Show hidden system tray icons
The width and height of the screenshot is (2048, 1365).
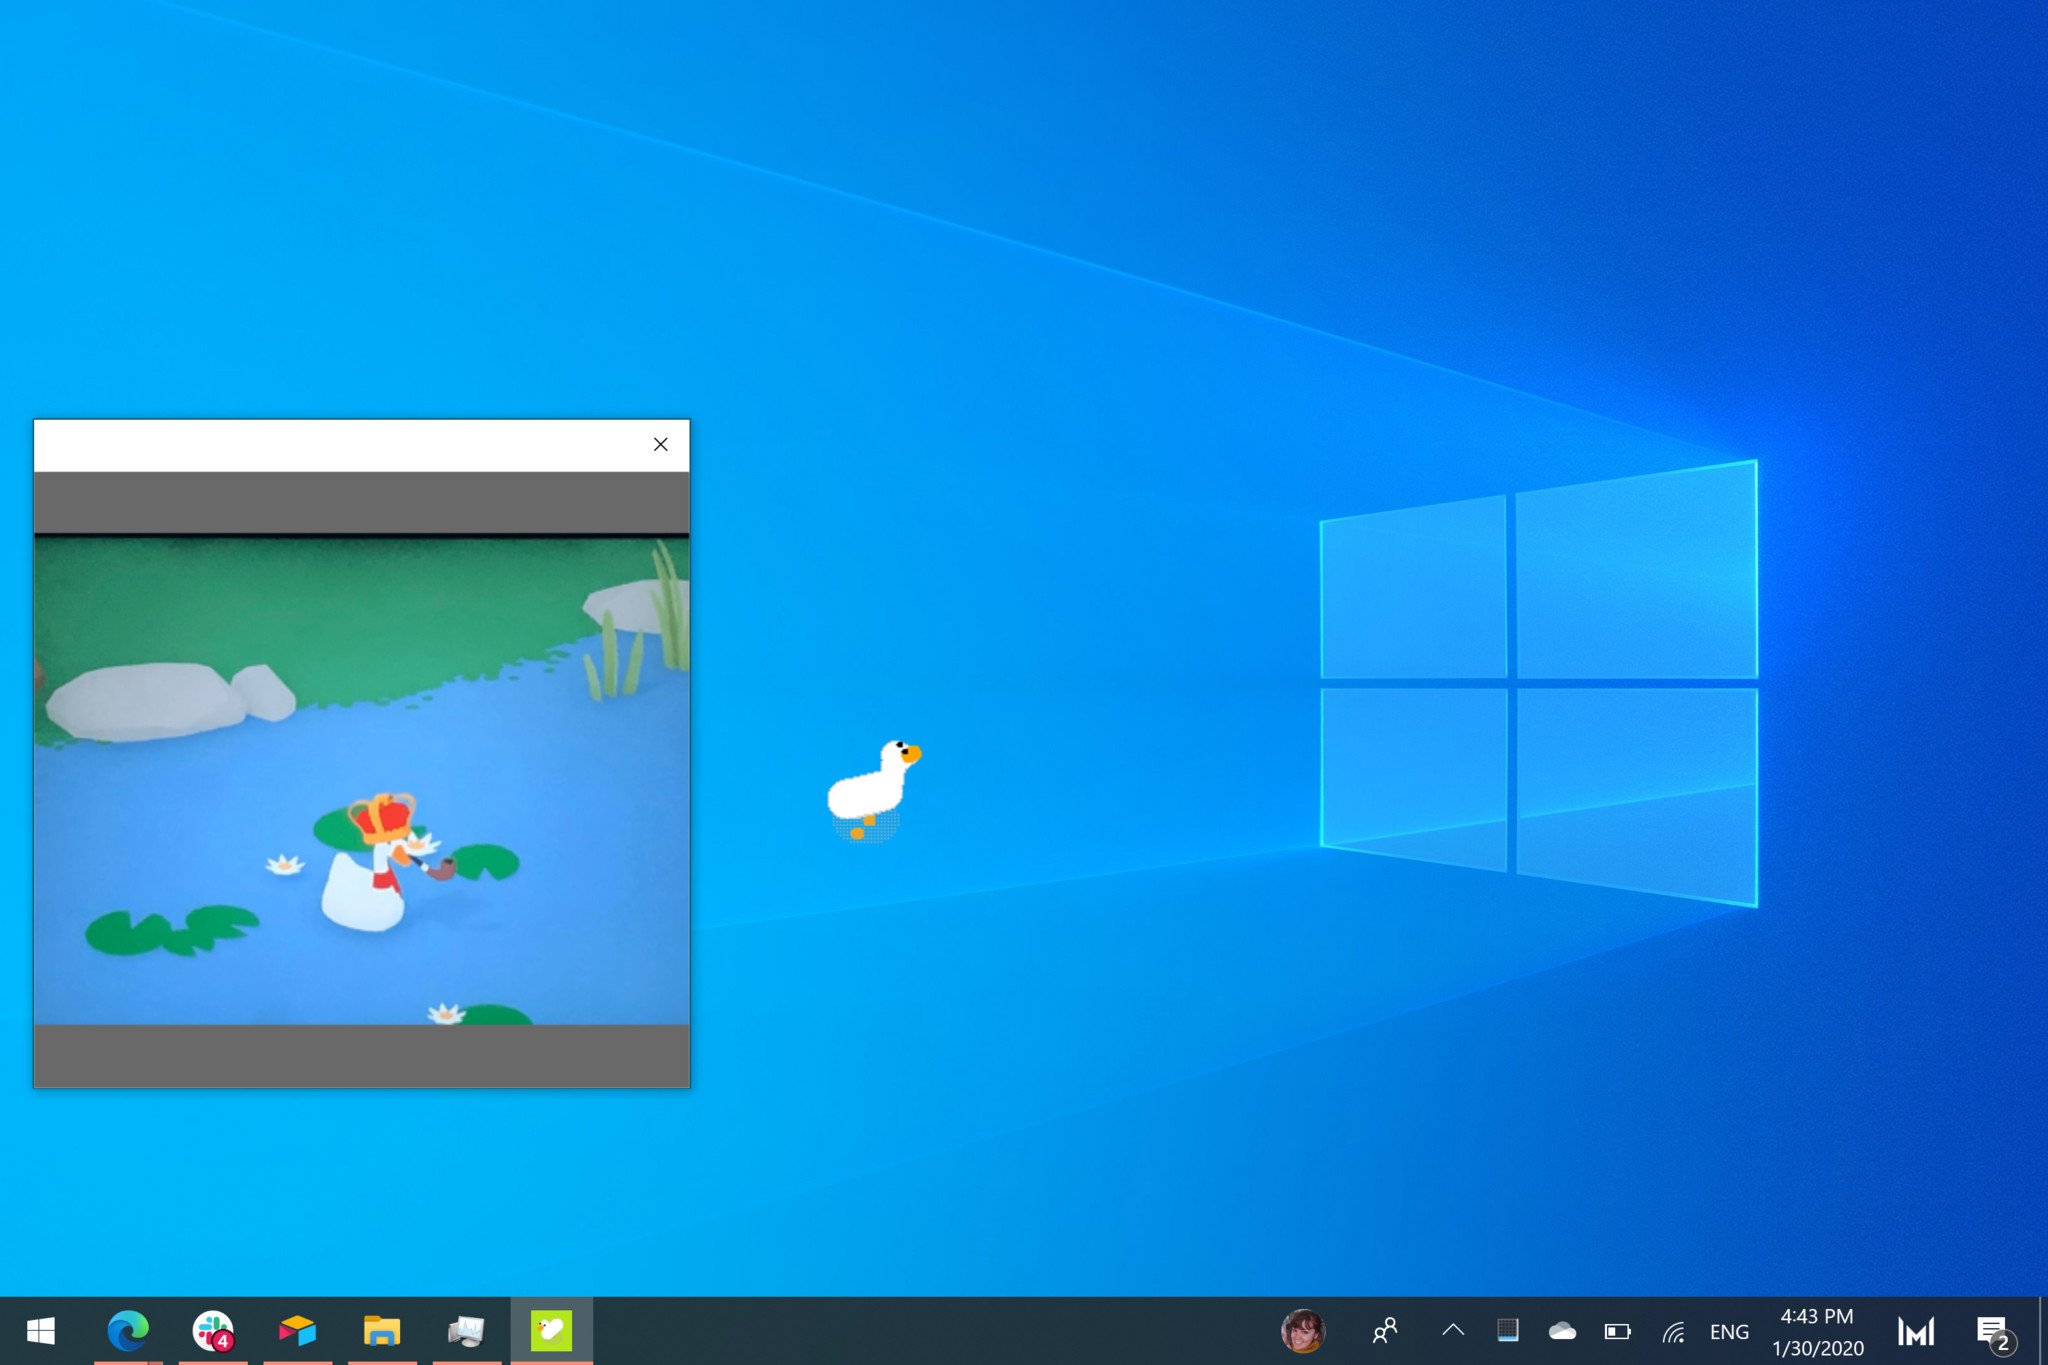coord(1453,1330)
